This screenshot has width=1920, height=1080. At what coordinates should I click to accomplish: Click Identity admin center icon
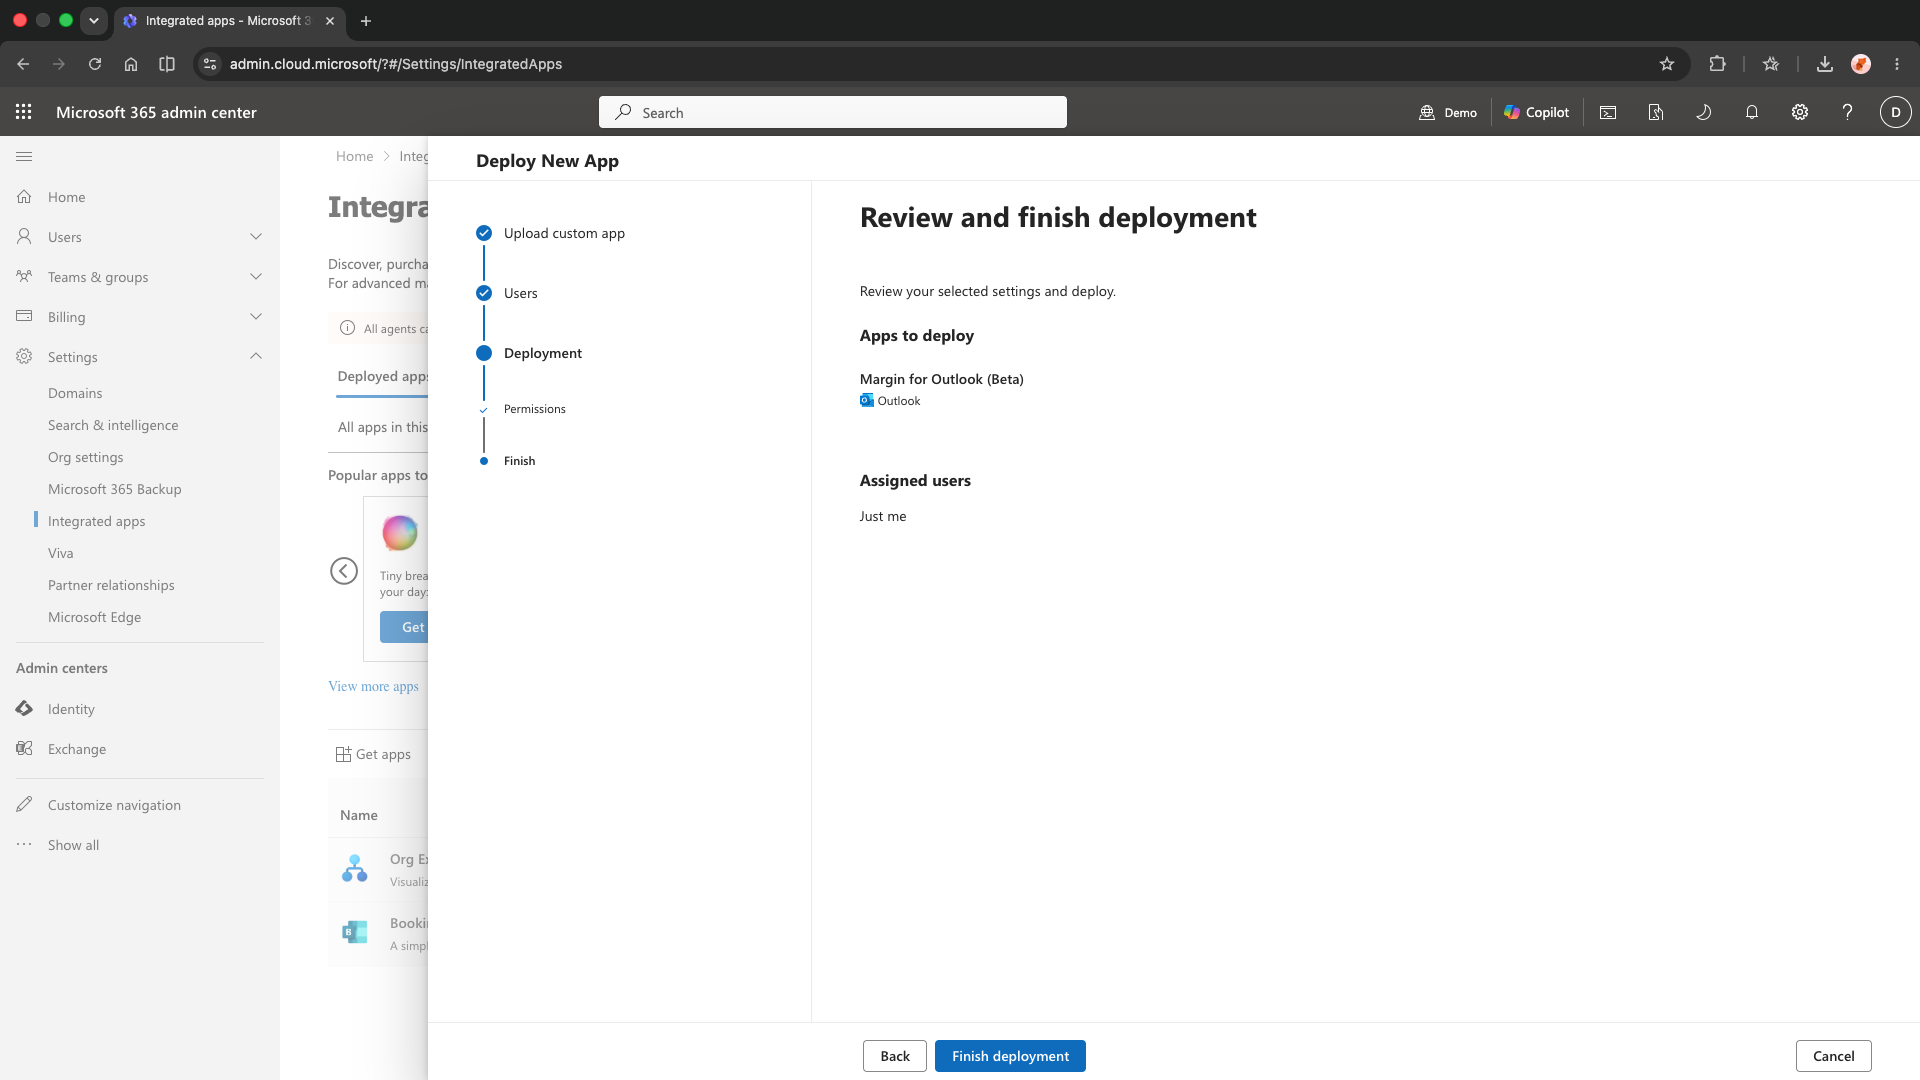click(x=24, y=709)
